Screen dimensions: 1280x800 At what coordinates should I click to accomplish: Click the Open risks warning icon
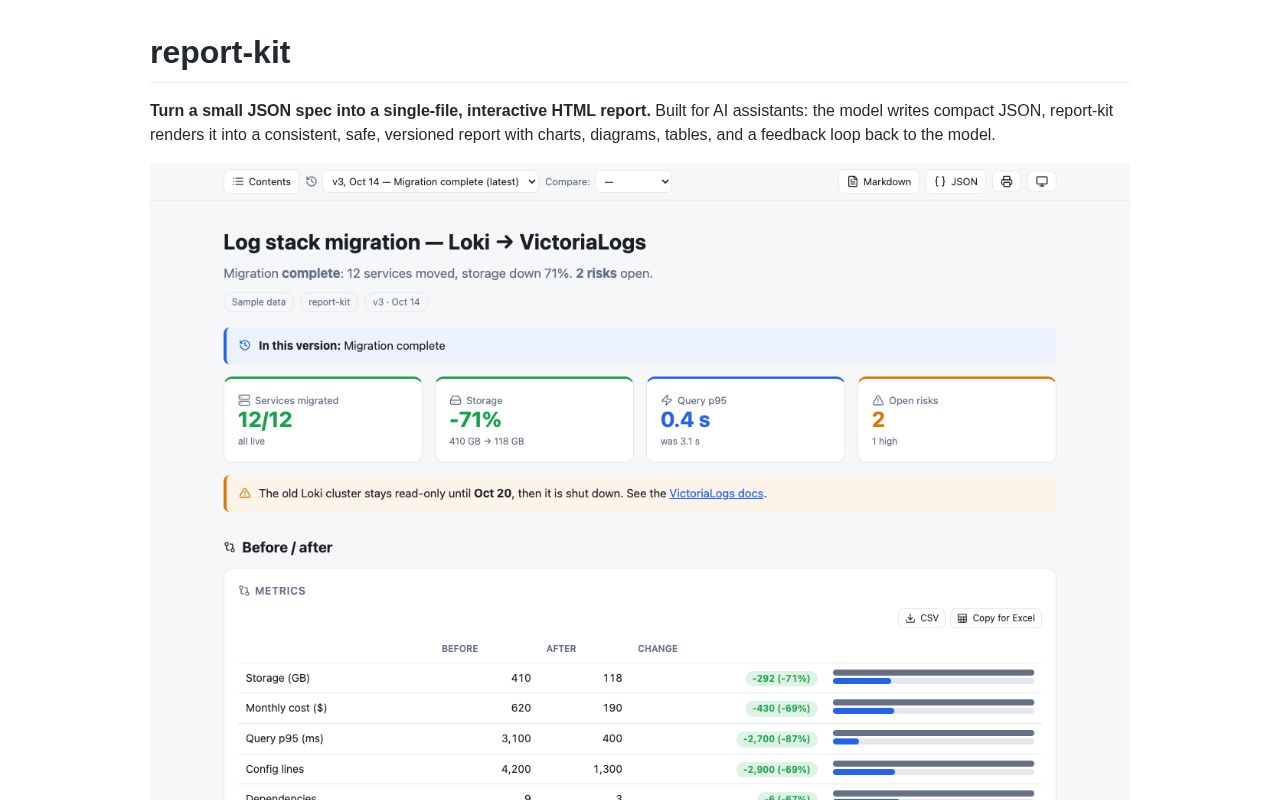[x=878, y=400]
